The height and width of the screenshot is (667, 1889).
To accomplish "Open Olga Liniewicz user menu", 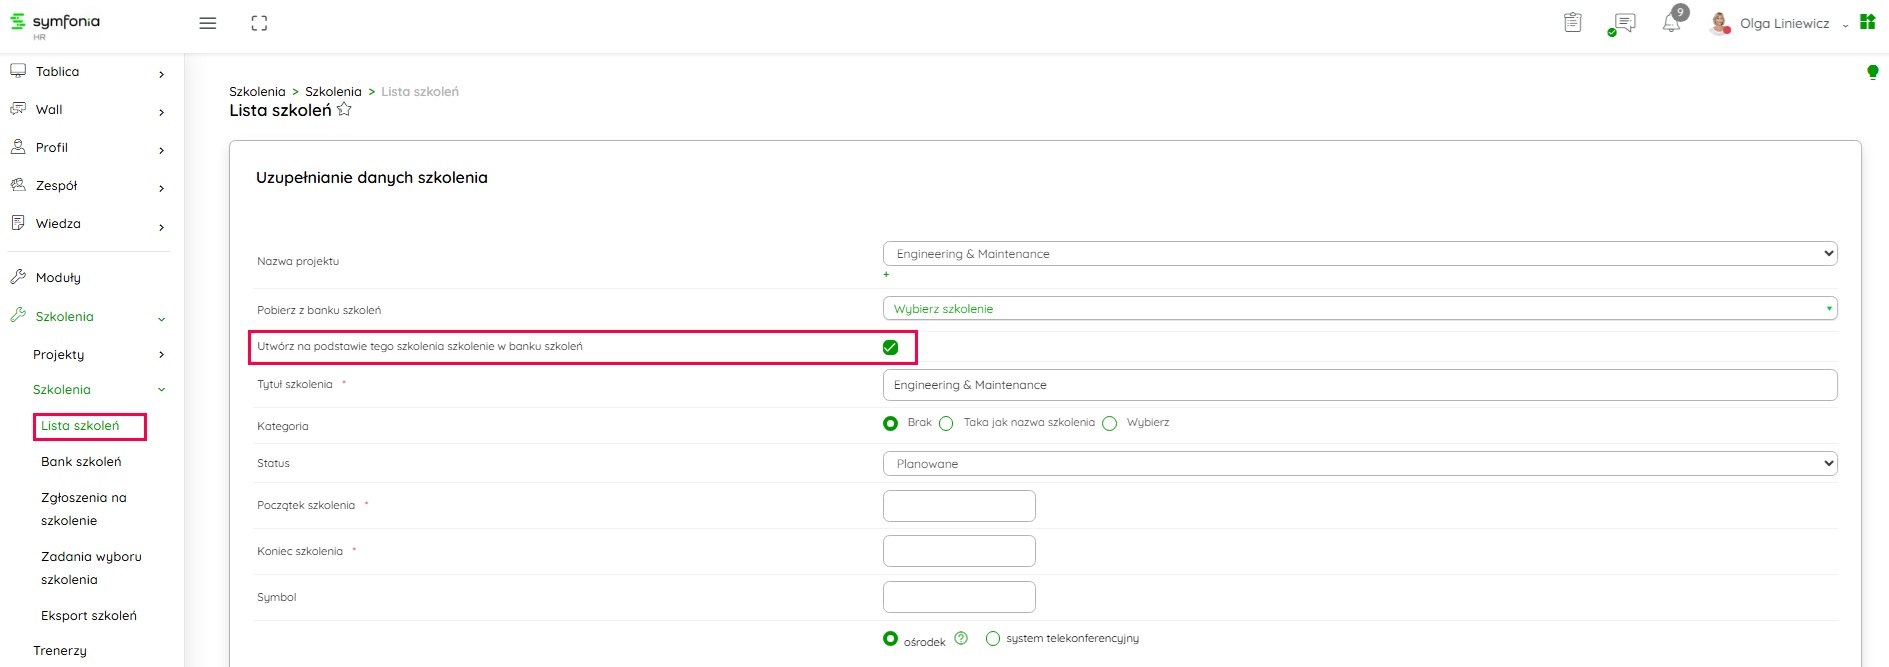I will pyautogui.click(x=1784, y=23).
